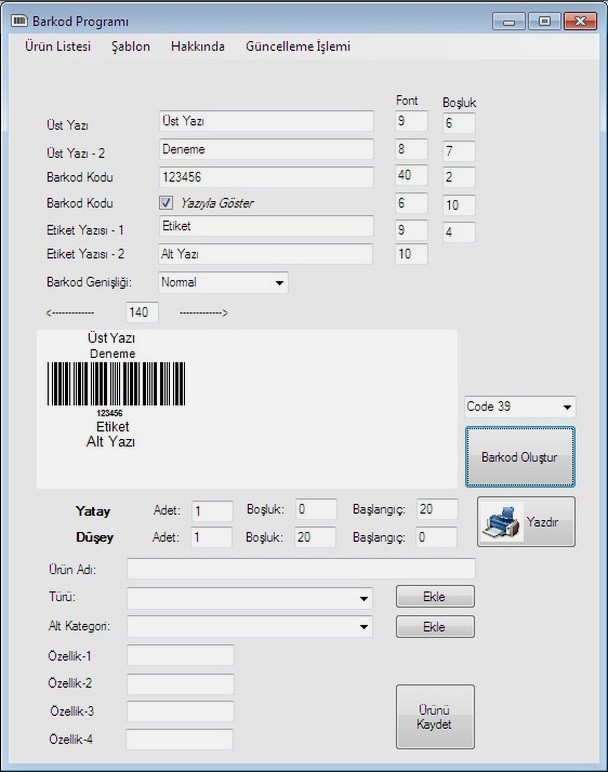Click the Ekle button next to Alt Kategori

pos(435,627)
